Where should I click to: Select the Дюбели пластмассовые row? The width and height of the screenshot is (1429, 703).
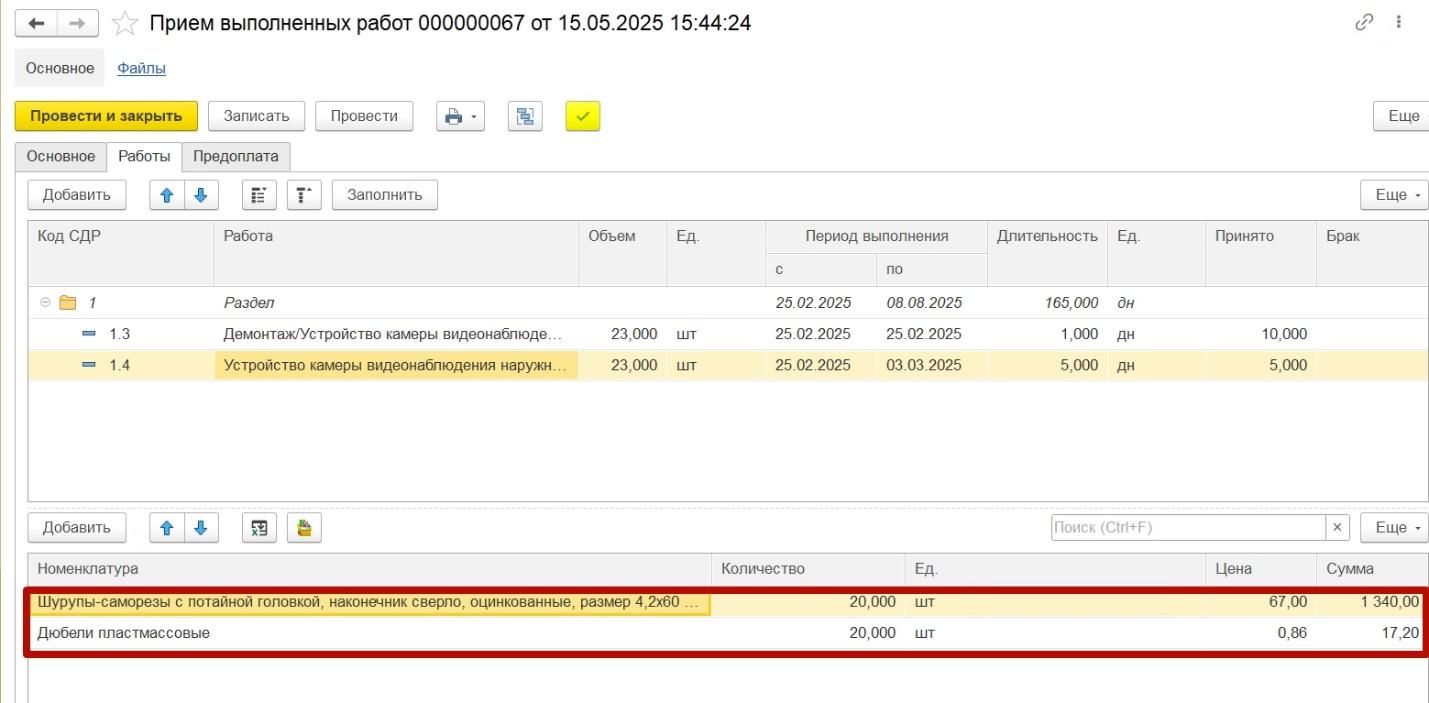coord(727,633)
